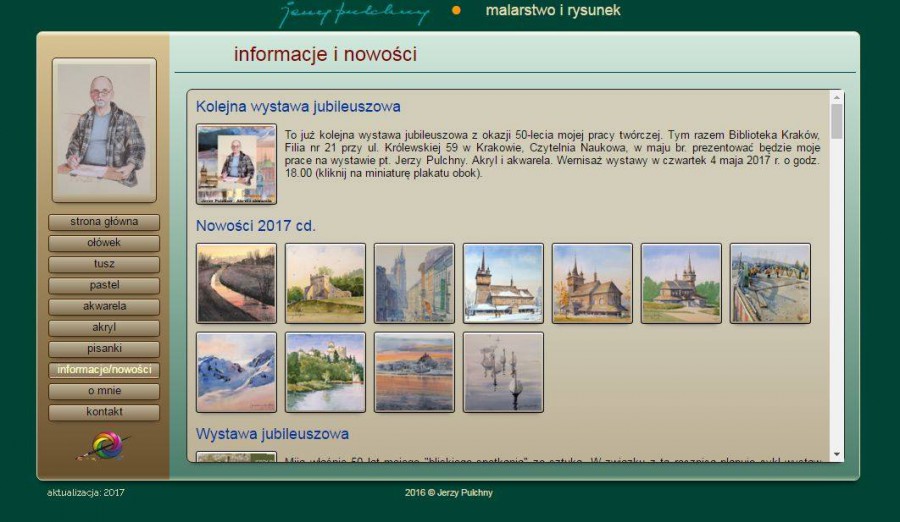Open the o mnie page
Image resolution: width=900 pixels, height=522 pixels.
(x=104, y=391)
